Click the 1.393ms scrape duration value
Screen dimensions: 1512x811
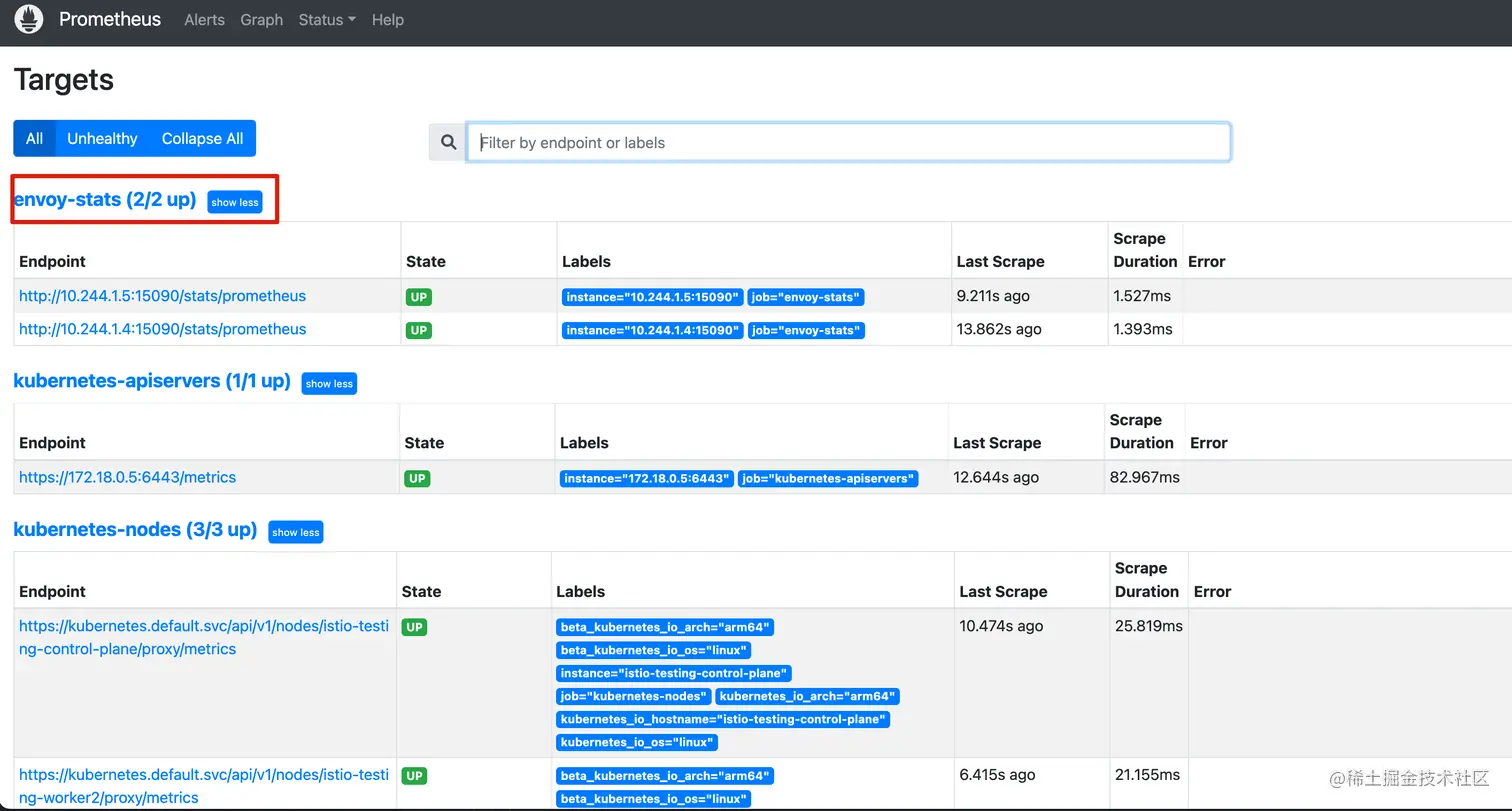click(1143, 329)
